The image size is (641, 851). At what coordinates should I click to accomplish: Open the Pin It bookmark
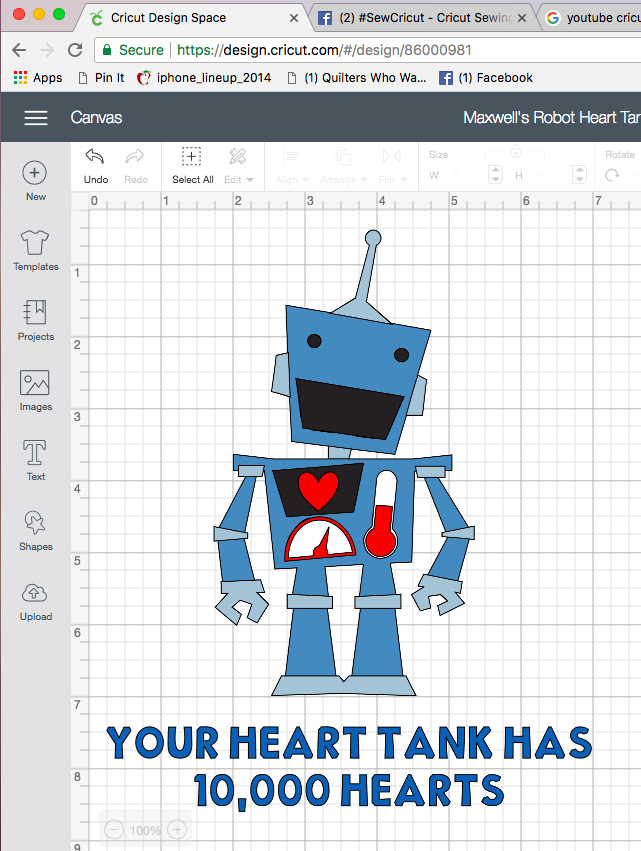[x=101, y=78]
